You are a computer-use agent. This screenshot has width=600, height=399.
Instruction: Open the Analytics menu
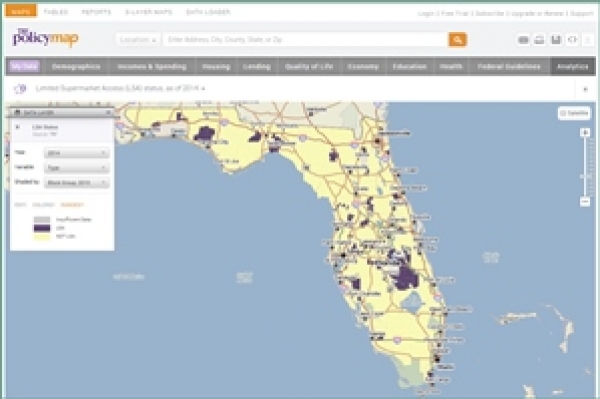point(572,67)
